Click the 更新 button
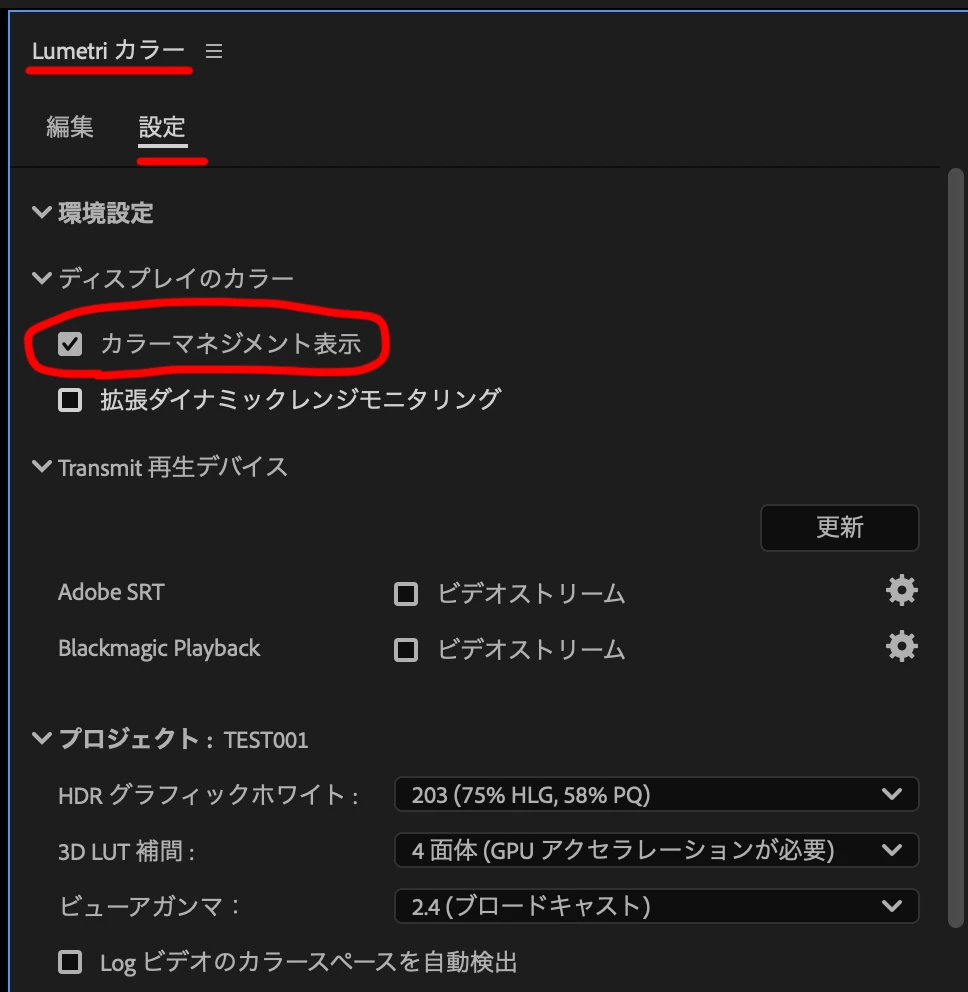 click(840, 528)
